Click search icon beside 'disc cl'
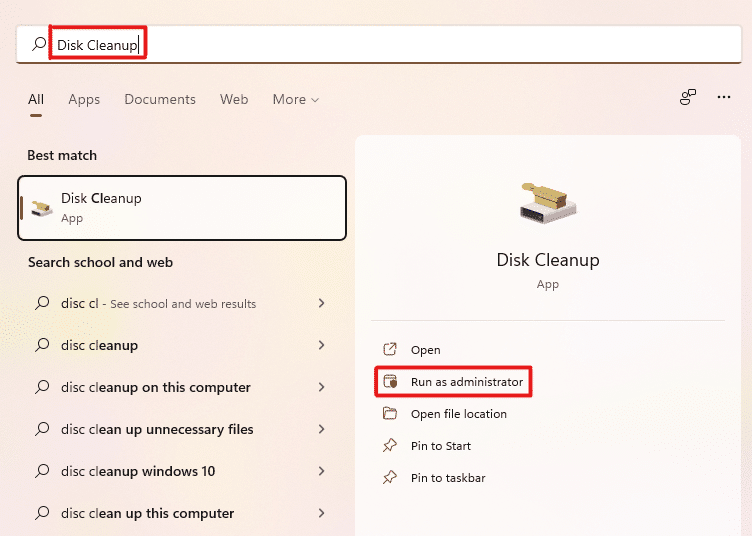The width and height of the screenshot is (752, 536). [x=42, y=303]
